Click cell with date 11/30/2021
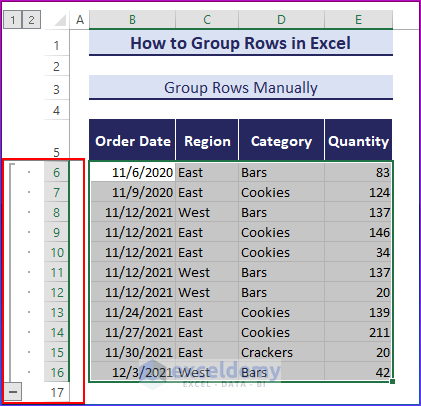The width and height of the screenshot is (421, 406). coord(133,352)
